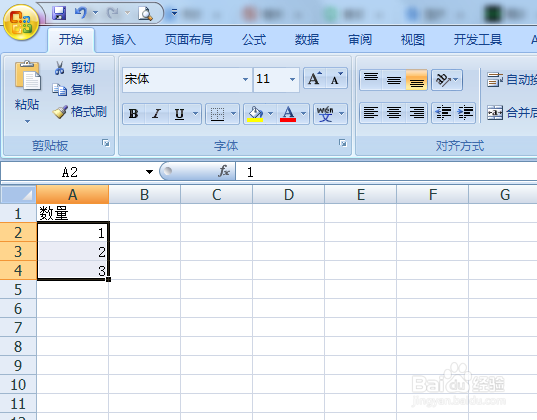Save the workbook from quick access toolbar
This screenshot has width=537, height=420.
click(x=59, y=13)
